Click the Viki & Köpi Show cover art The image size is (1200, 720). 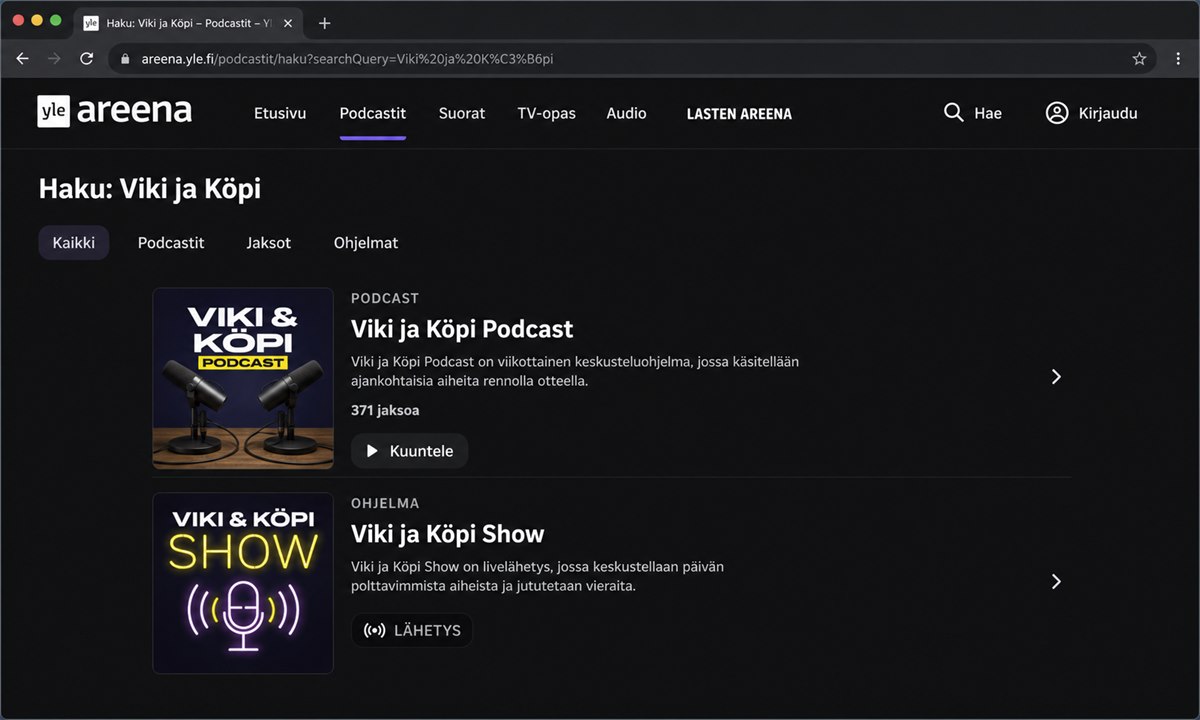pos(243,583)
